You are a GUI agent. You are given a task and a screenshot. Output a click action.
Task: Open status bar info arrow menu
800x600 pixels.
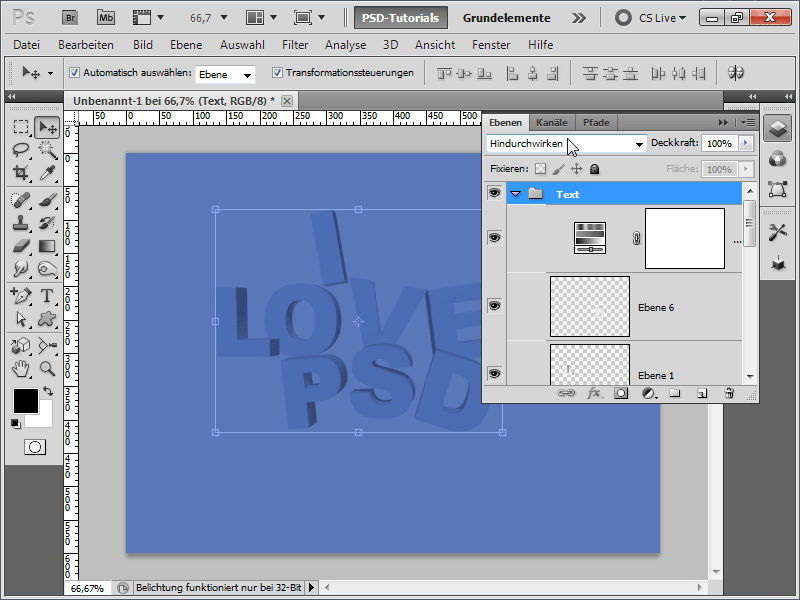[311, 588]
